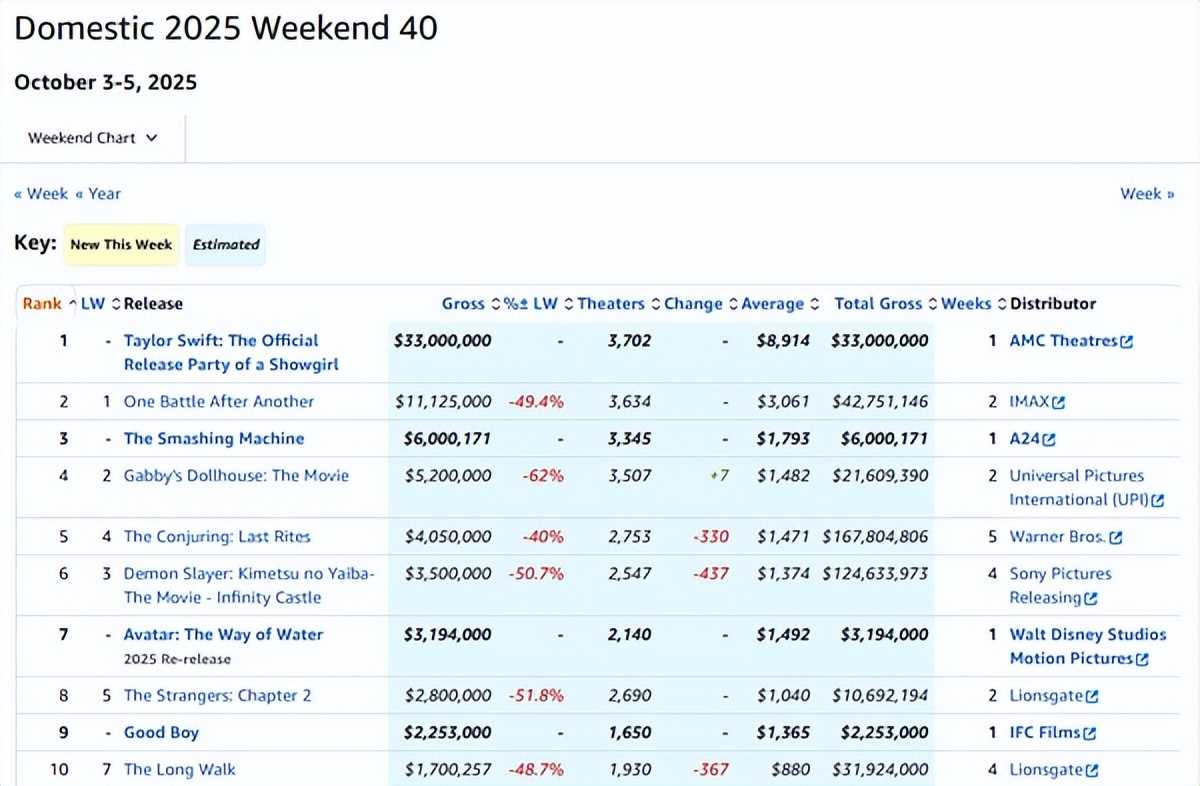Screen dimensions: 1200x786
Task: Jump to previous Year link
Action: 98,194
